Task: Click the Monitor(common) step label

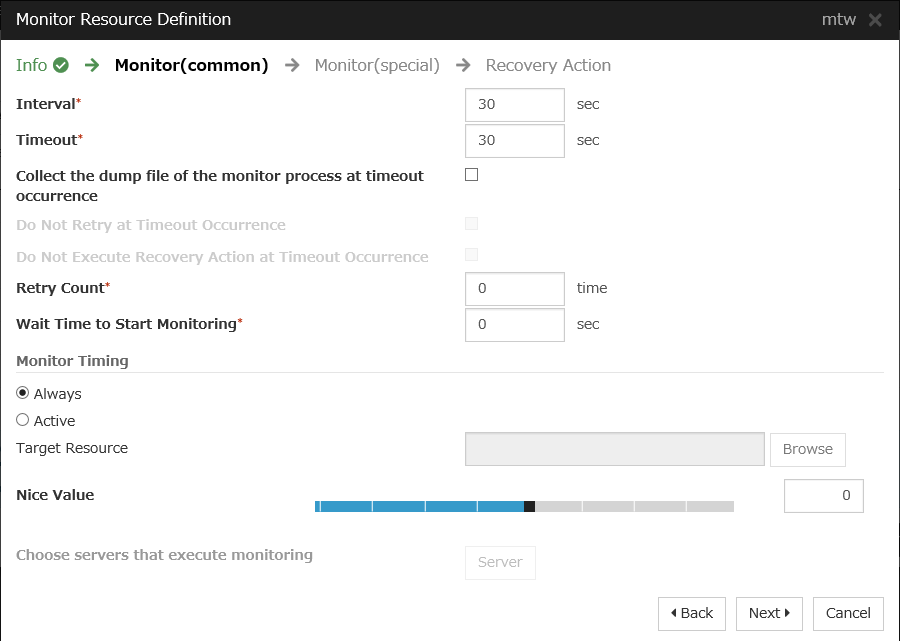Action: 191,65
